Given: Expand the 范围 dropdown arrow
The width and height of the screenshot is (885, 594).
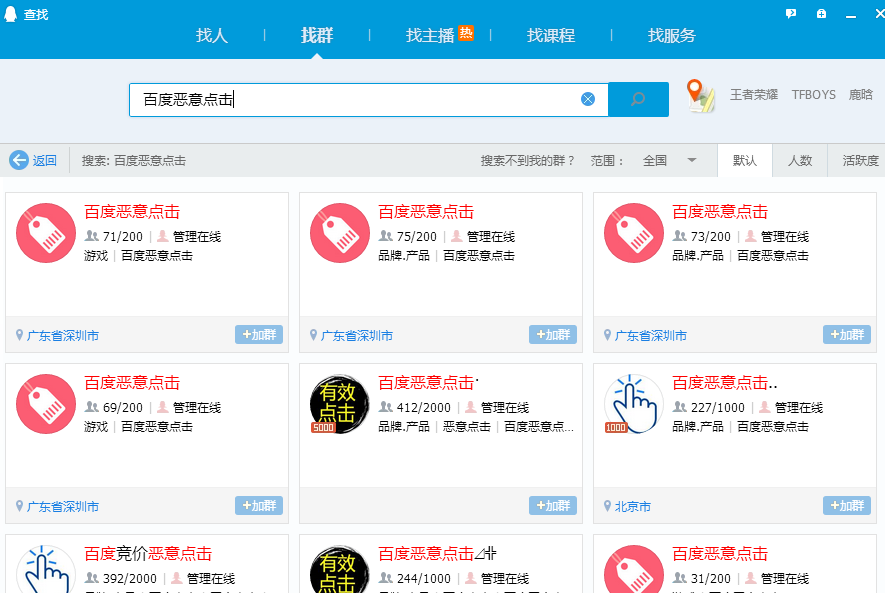Looking at the screenshot, I should pyautogui.click(x=691, y=160).
